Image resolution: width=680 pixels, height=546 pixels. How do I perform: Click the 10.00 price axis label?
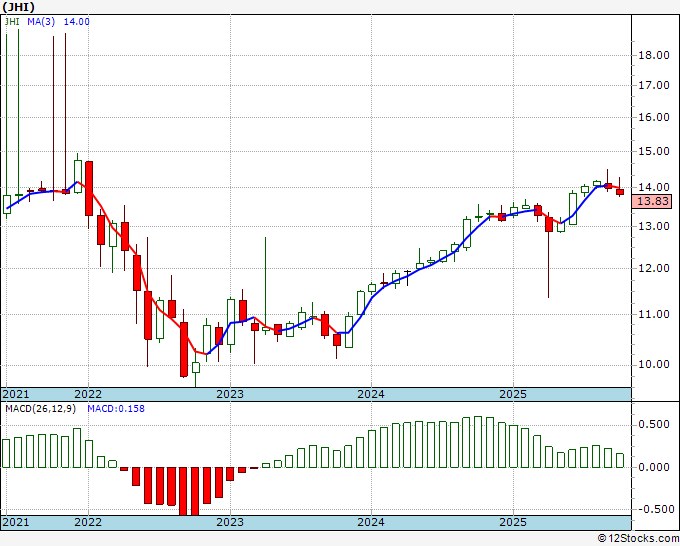pos(654,364)
